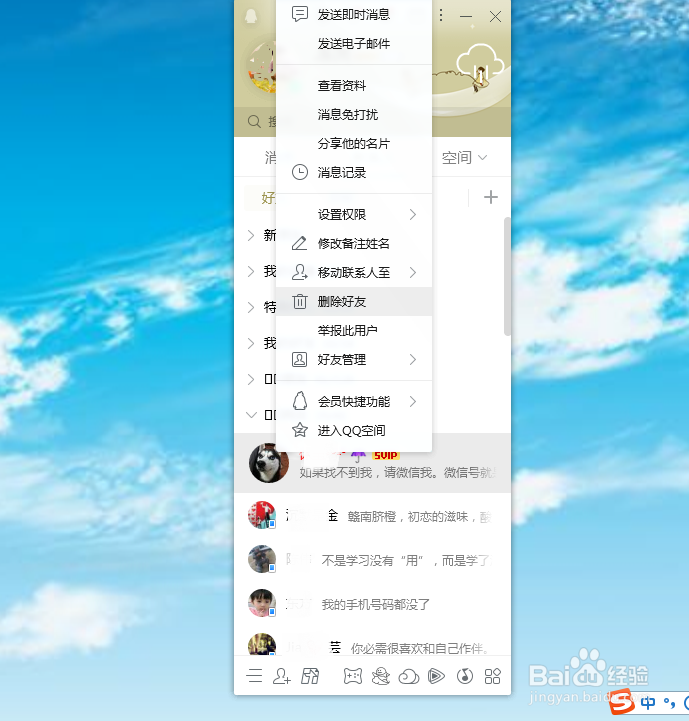
Task: Click the user profile avatar in header
Action: [x=262, y=68]
